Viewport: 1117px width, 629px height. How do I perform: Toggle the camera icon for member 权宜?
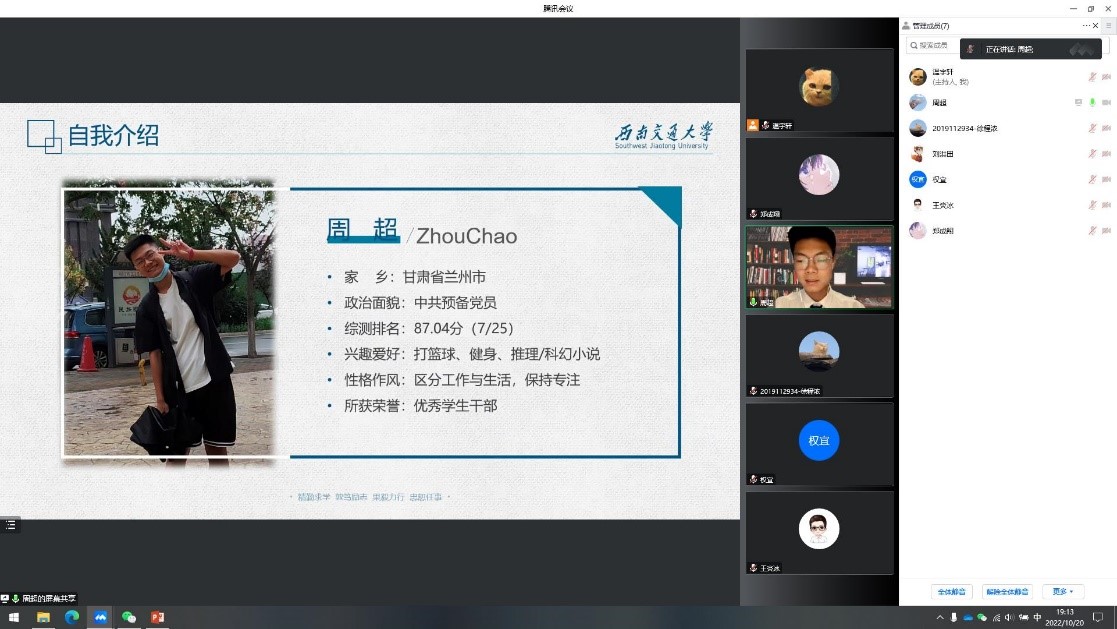click(x=1106, y=180)
